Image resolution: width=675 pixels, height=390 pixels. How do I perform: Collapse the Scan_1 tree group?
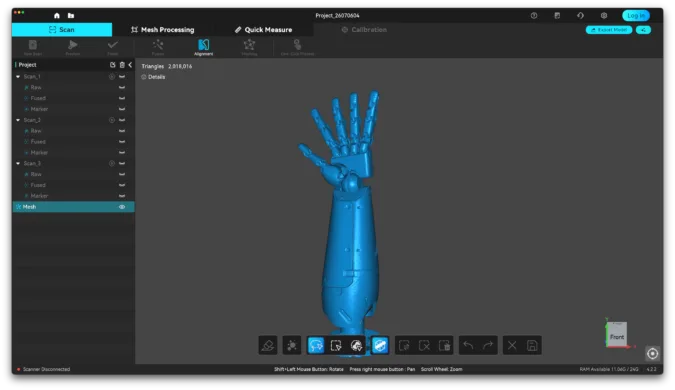(18, 77)
